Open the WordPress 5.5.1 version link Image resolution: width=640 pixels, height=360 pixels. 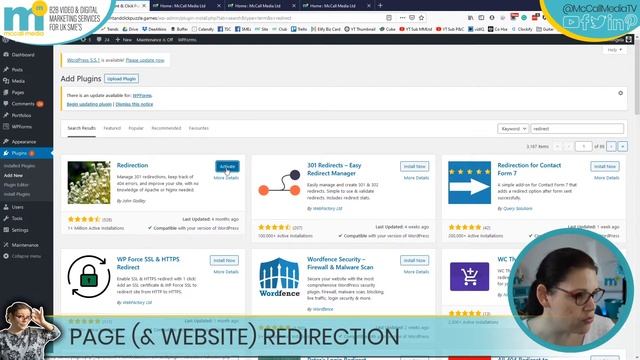pyautogui.click(x=83, y=60)
